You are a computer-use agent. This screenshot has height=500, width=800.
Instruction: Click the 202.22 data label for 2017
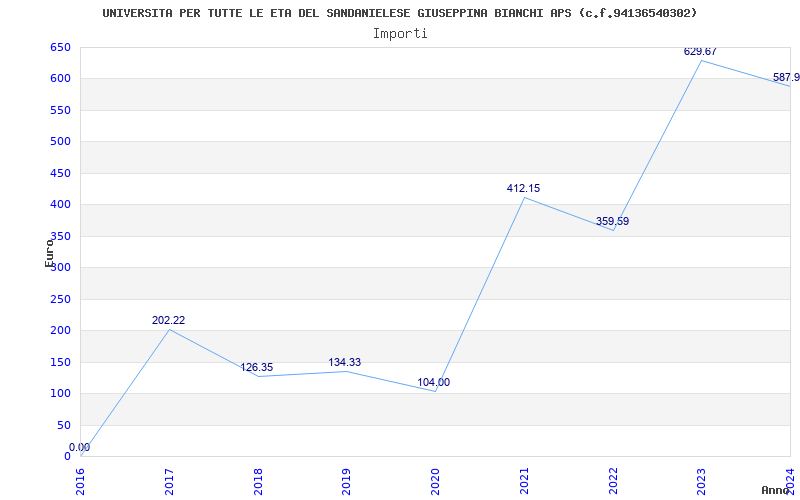tap(168, 320)
